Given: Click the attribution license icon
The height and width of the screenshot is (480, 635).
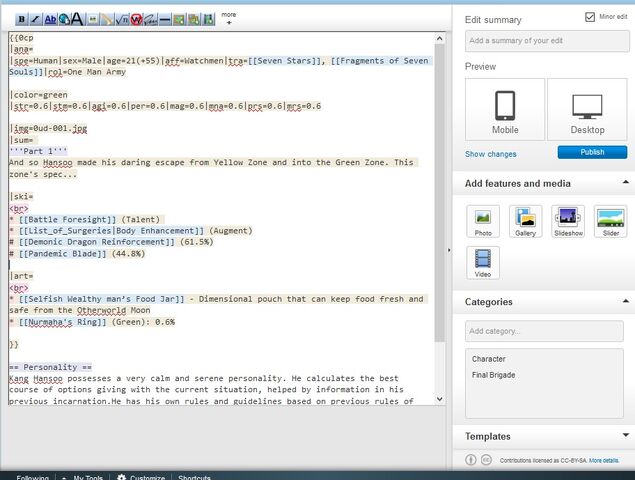Looking at the screenshot, I should [471, 460].
